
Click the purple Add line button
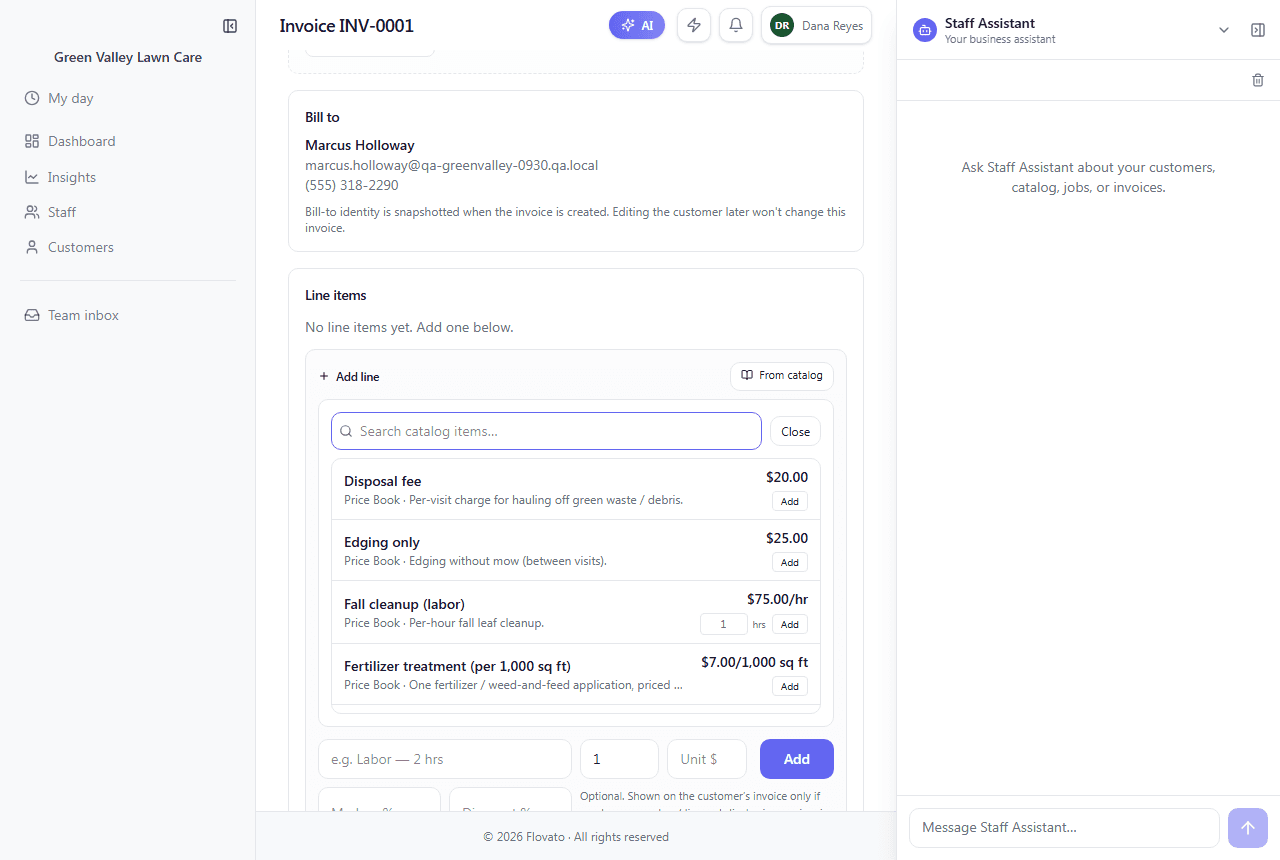click(797, 759)
